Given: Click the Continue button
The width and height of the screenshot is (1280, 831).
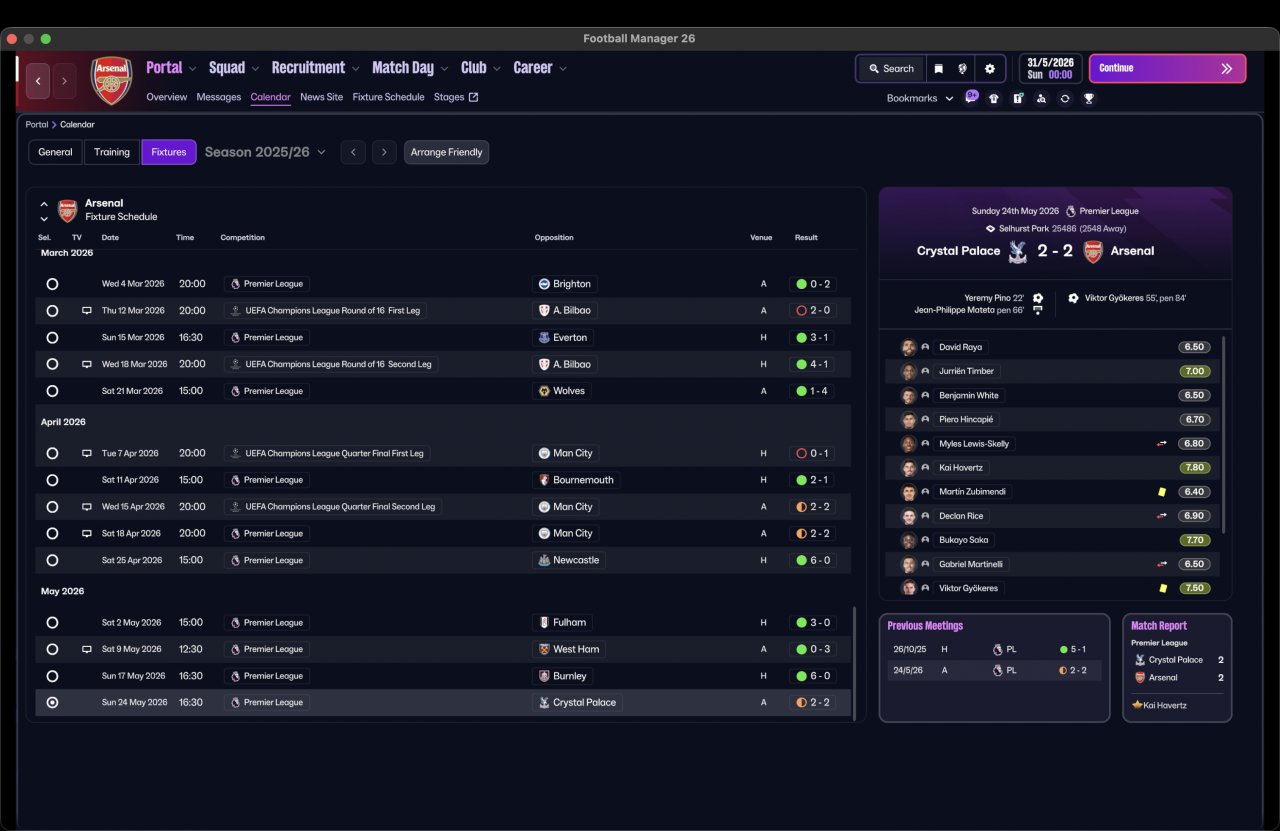Looking at the screenshot, I should pyautogui.click(x=1168, y=68).
